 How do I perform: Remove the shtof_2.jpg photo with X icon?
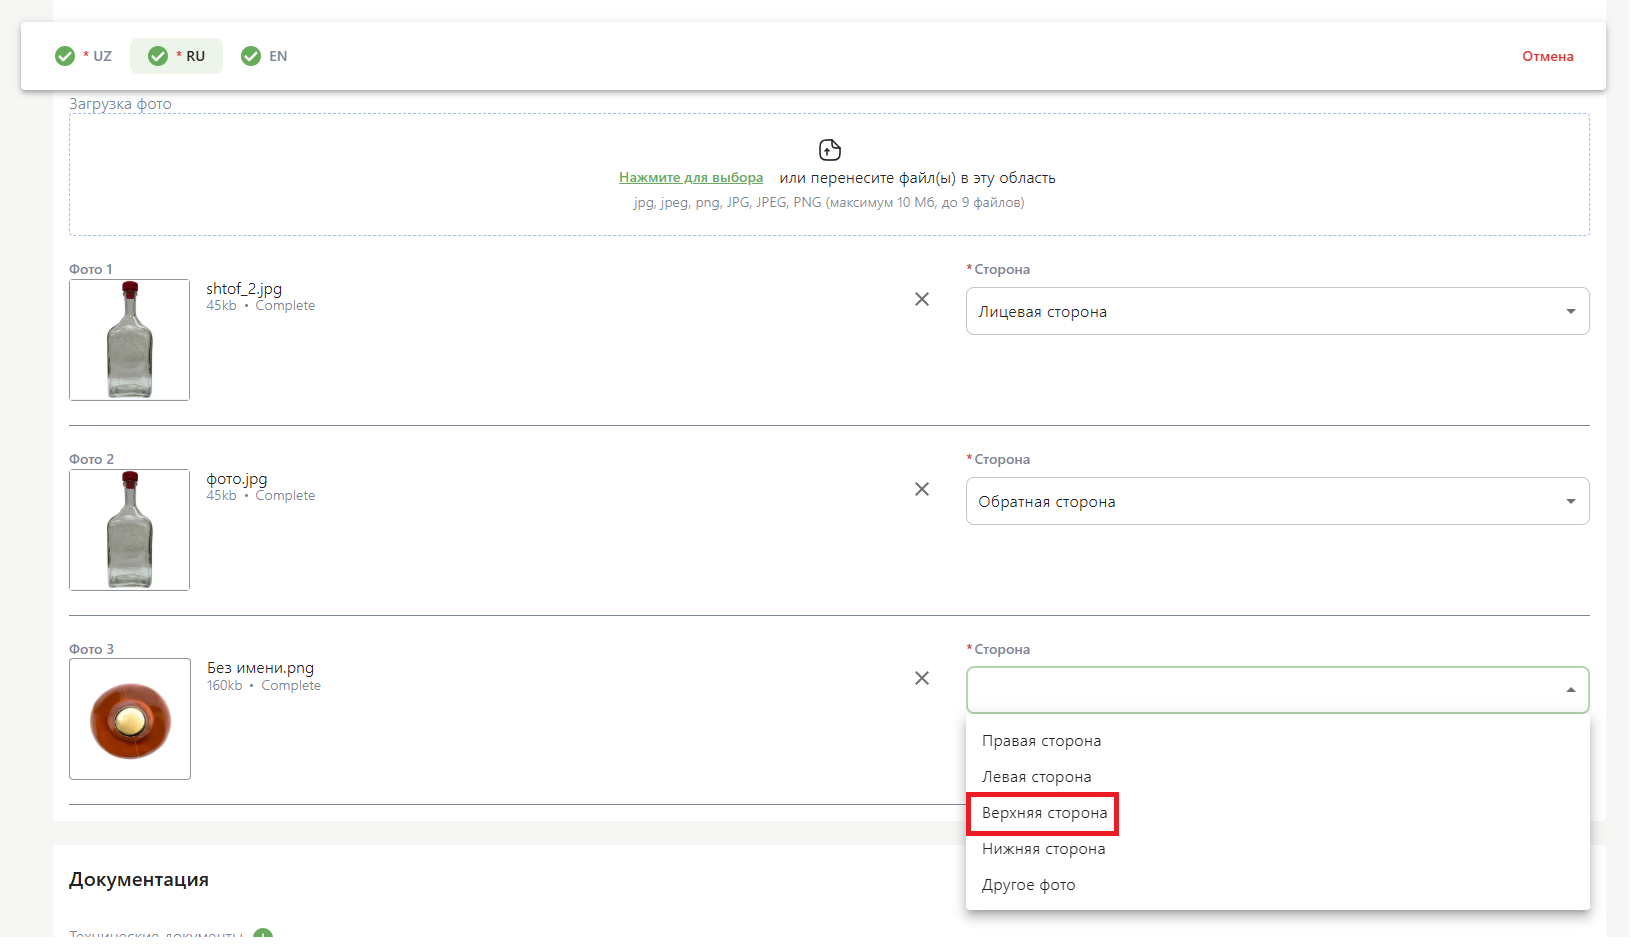[x=921, y=299]
